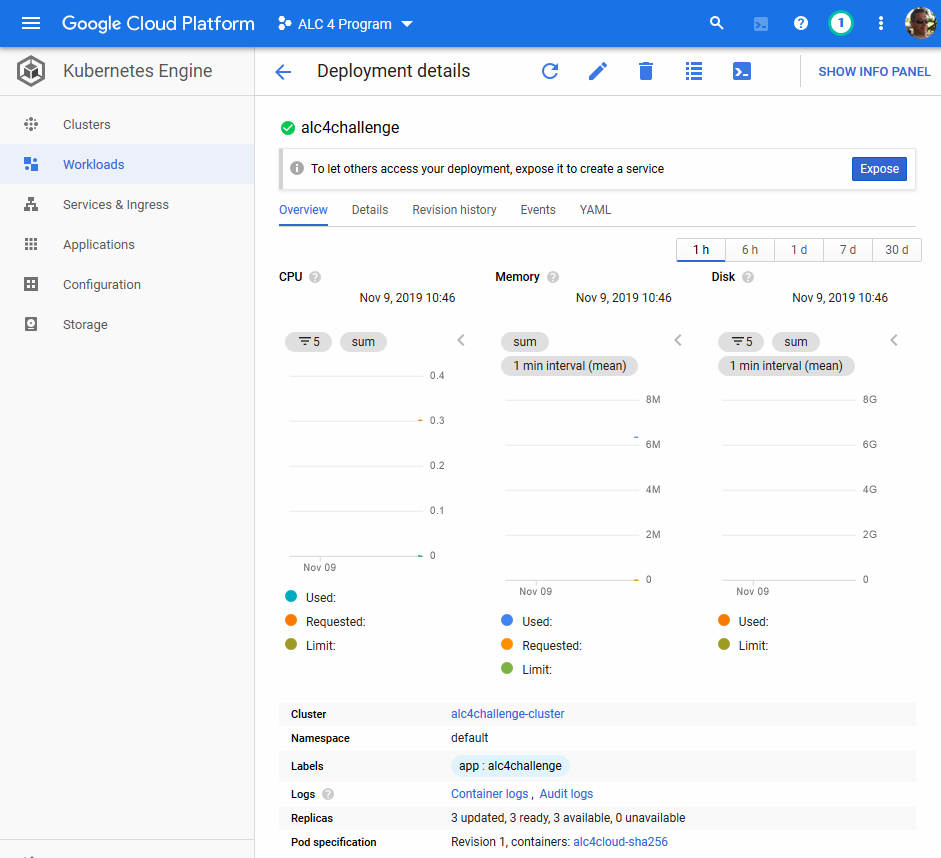941x858 pixels.
Task: Collapse the CPU chart legend chevron
Action: click(461, 340)
